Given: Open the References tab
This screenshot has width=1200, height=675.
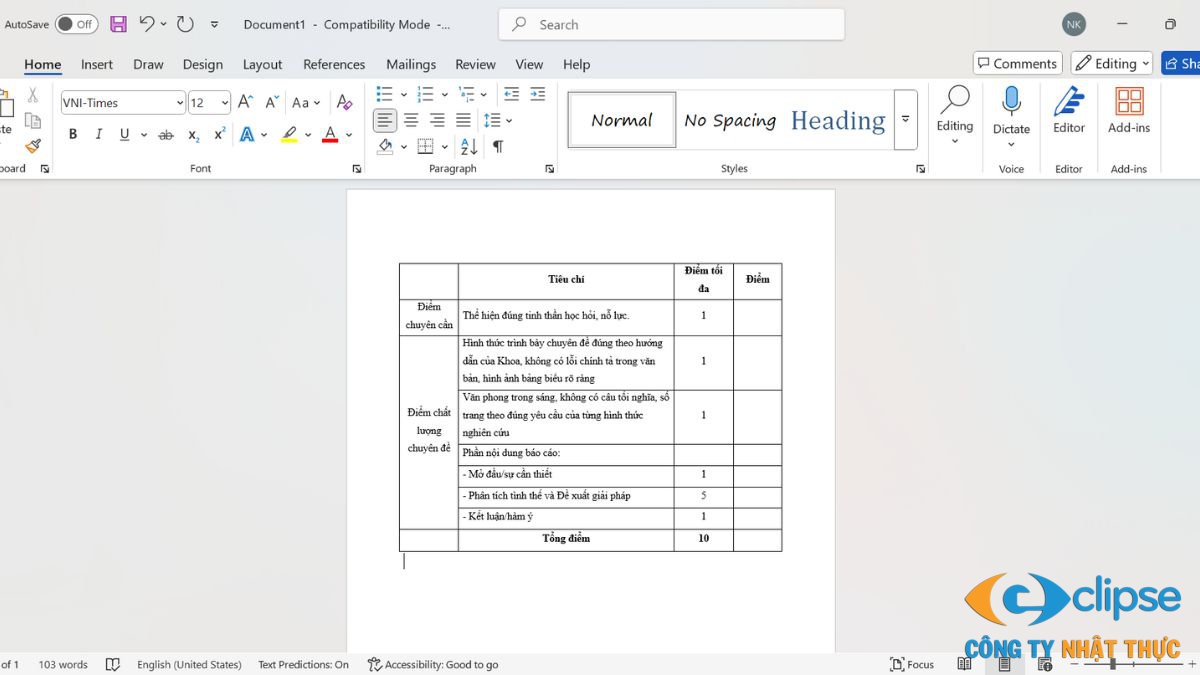Looking at the screenshot, I should (x=334, y=64).
